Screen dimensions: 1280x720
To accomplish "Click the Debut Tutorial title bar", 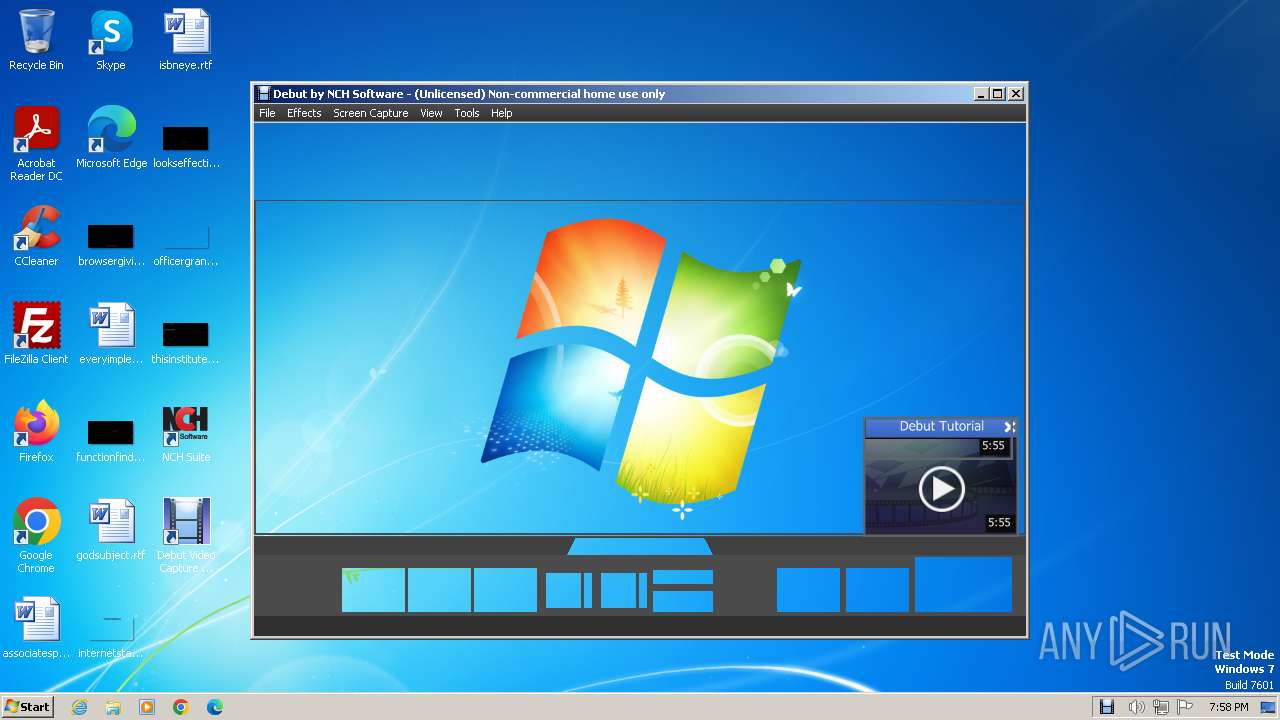I will 941,426.
